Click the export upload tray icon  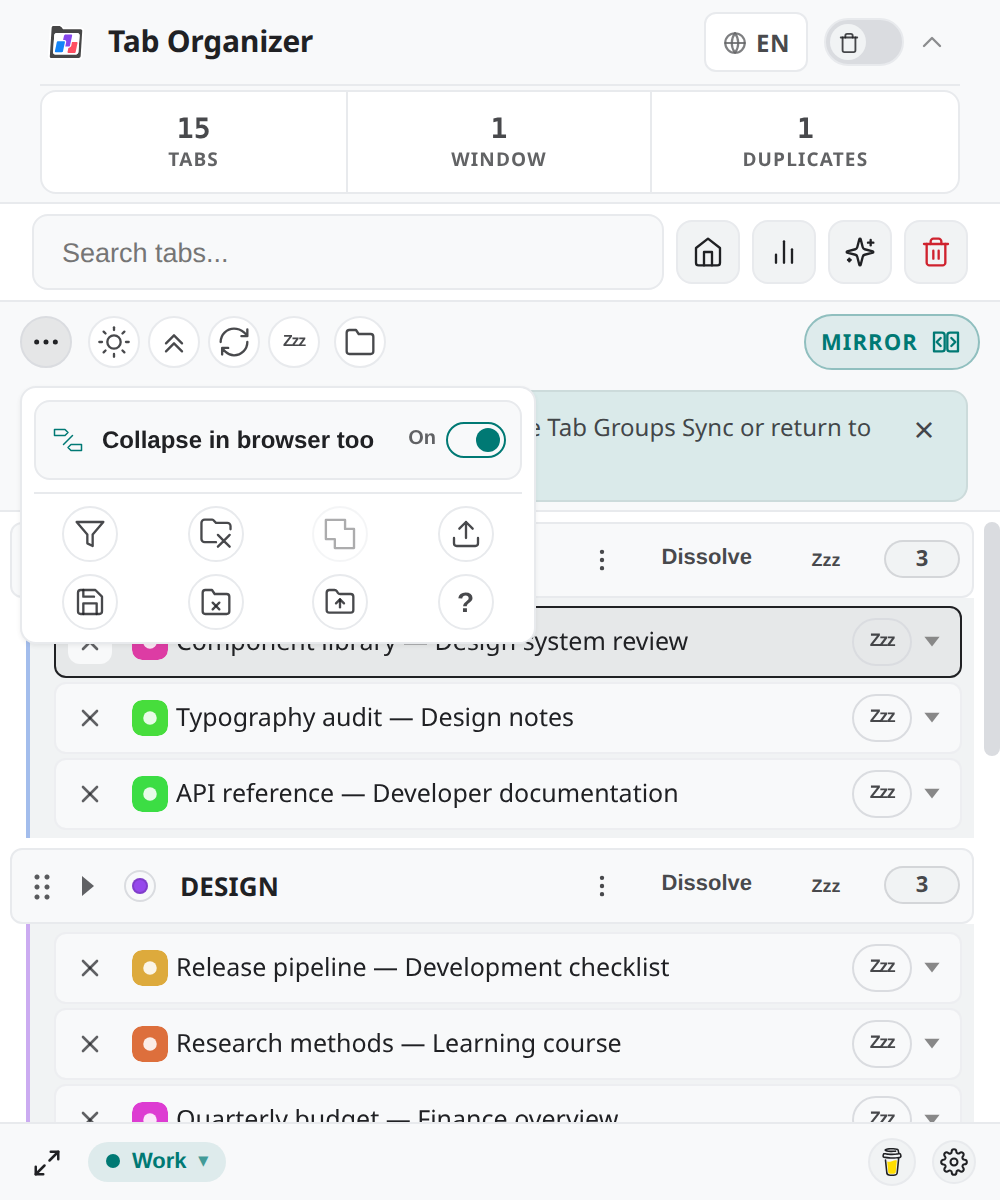466,535
